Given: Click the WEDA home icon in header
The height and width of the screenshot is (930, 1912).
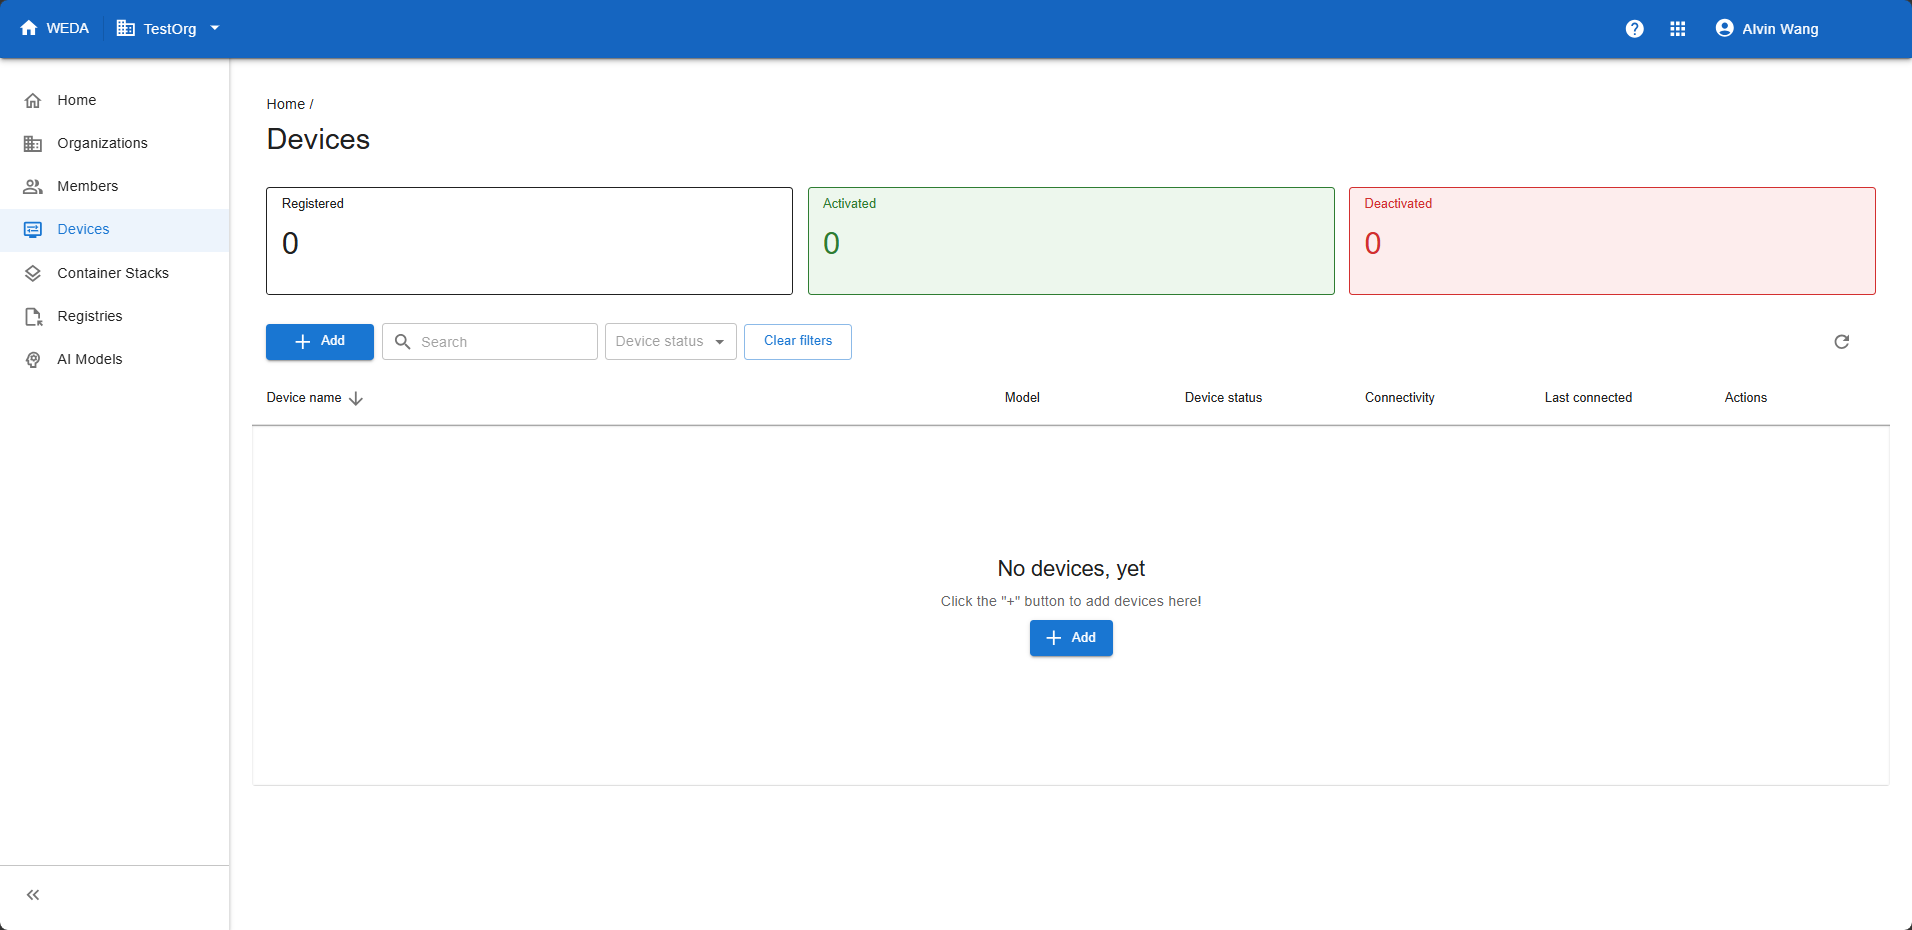Looking at the screenshot, I should tap(29, 28).
